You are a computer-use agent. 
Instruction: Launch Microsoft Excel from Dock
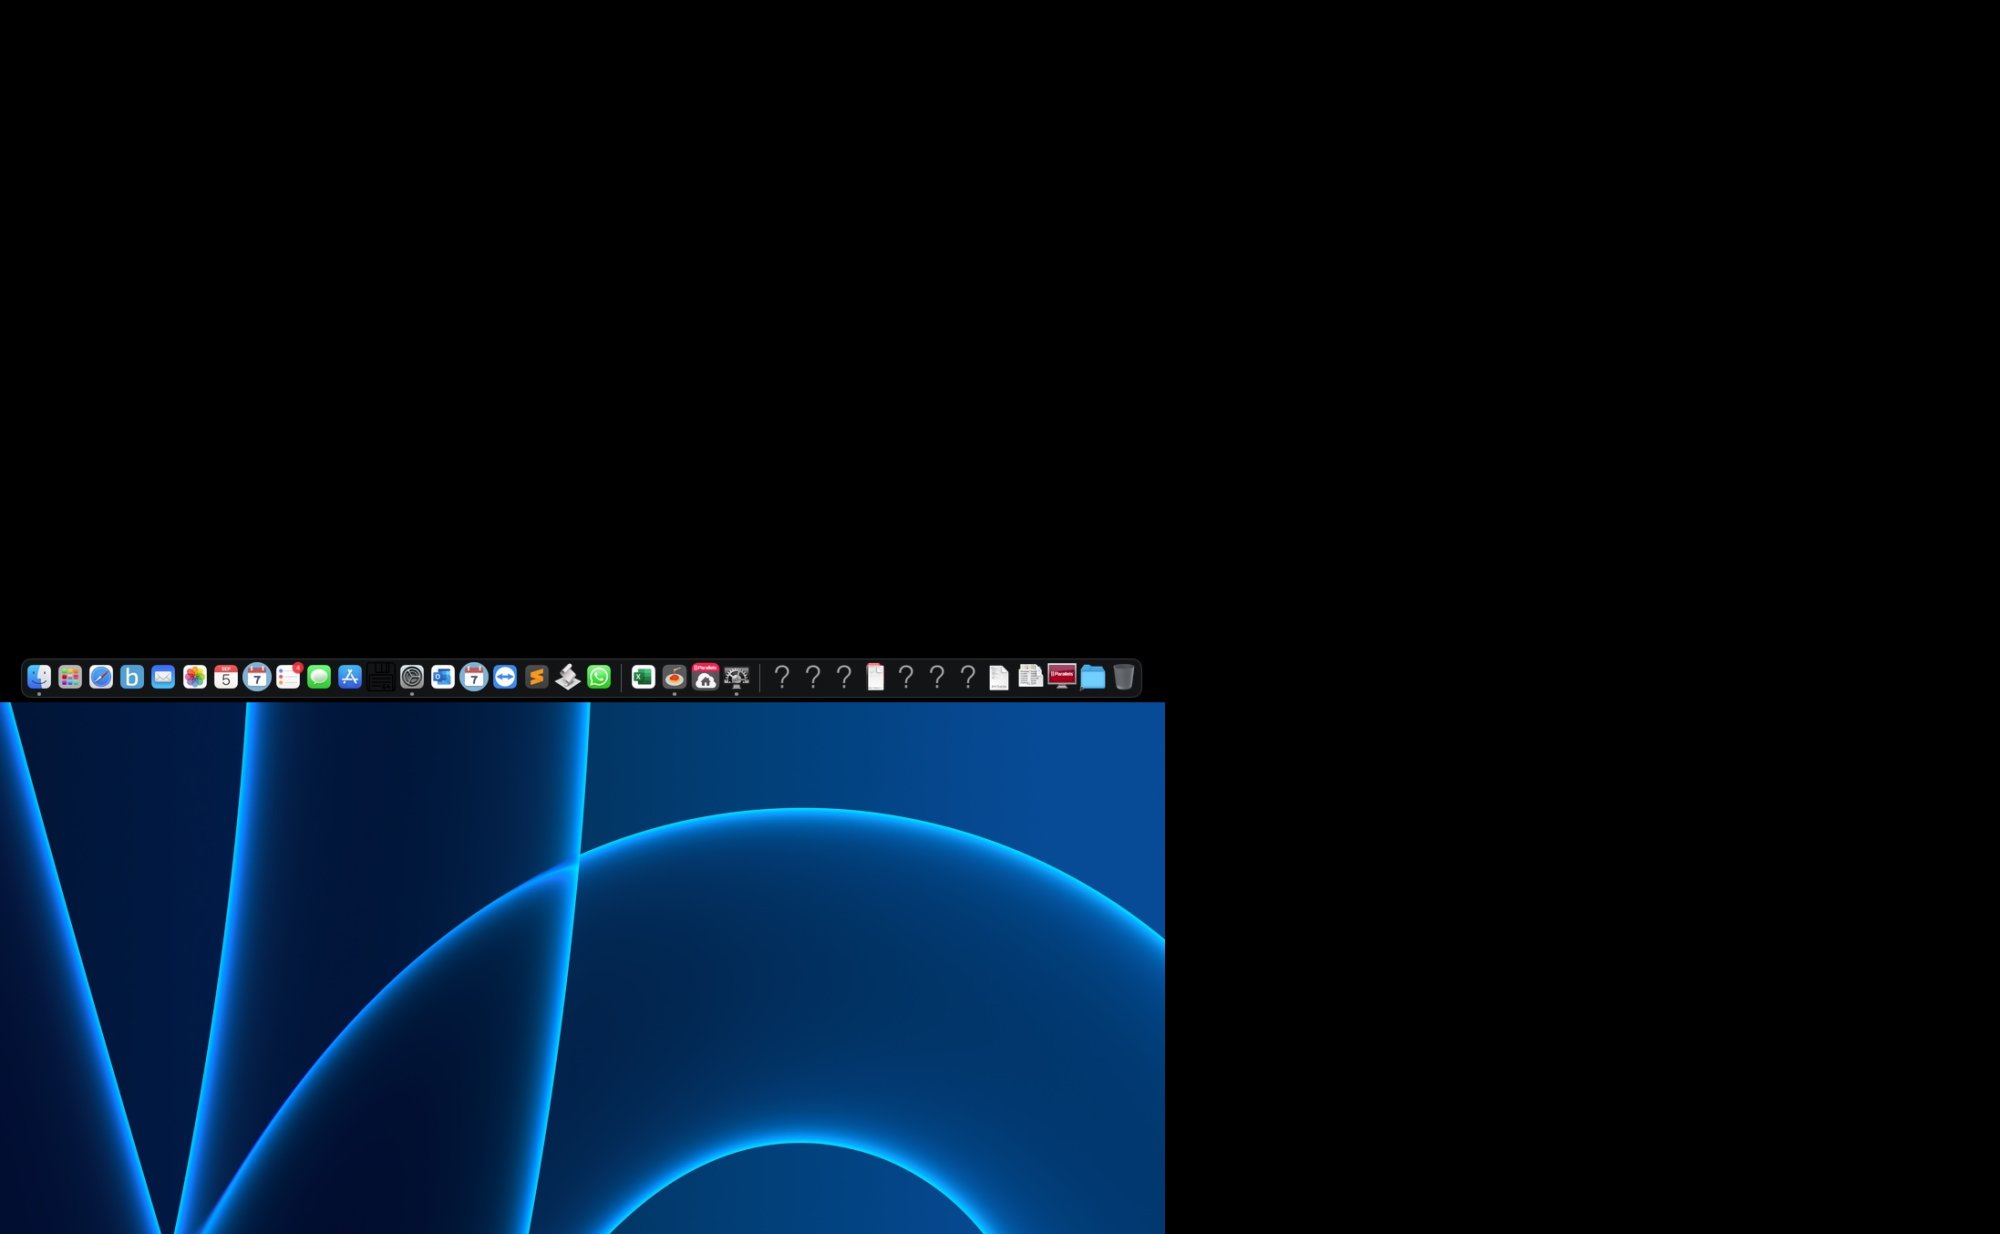click(x=643, y=677)
